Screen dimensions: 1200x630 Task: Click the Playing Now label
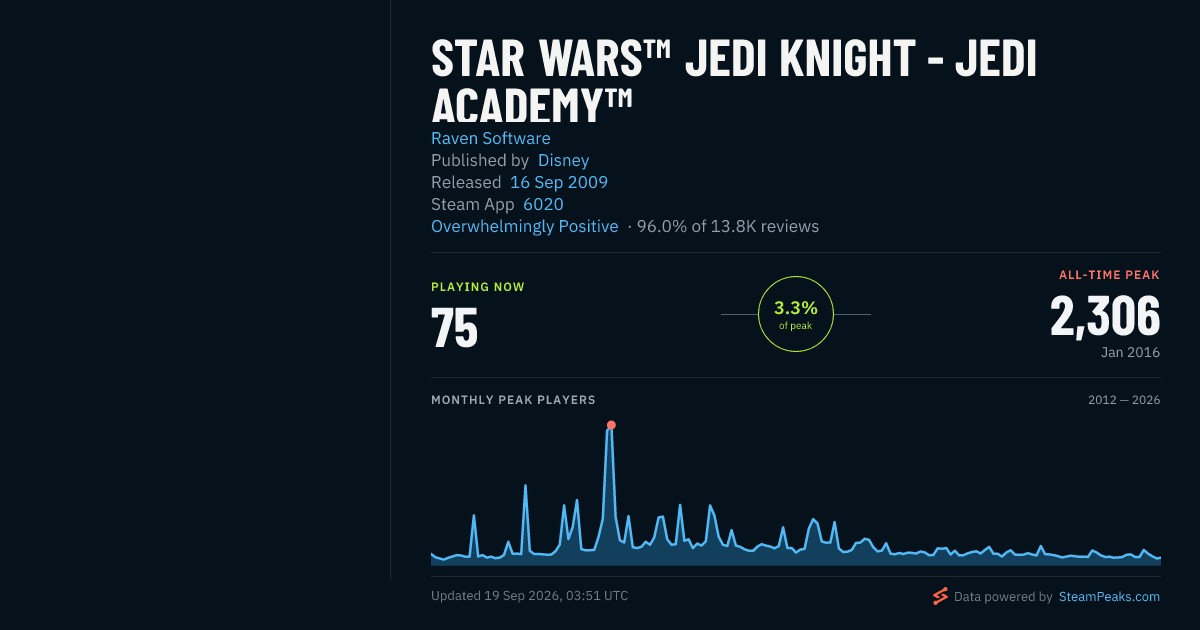coord(478,287)
